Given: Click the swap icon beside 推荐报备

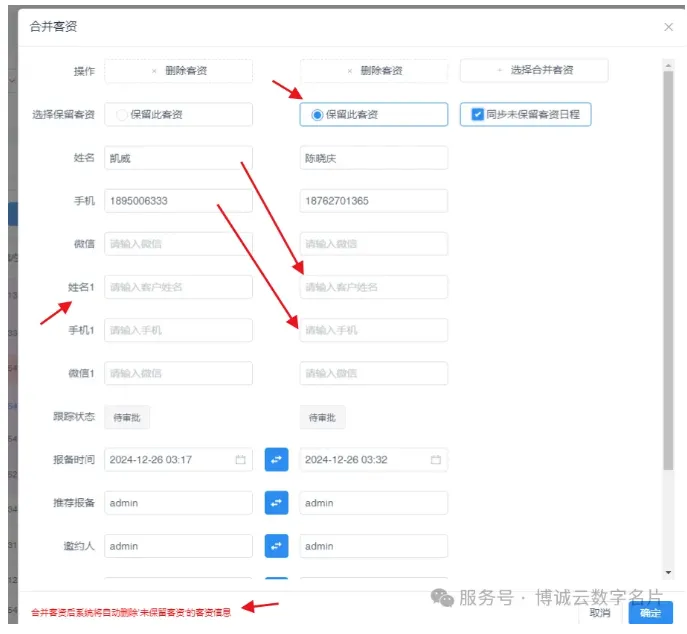Looking at the screenshot, I should tap(276, 502).
